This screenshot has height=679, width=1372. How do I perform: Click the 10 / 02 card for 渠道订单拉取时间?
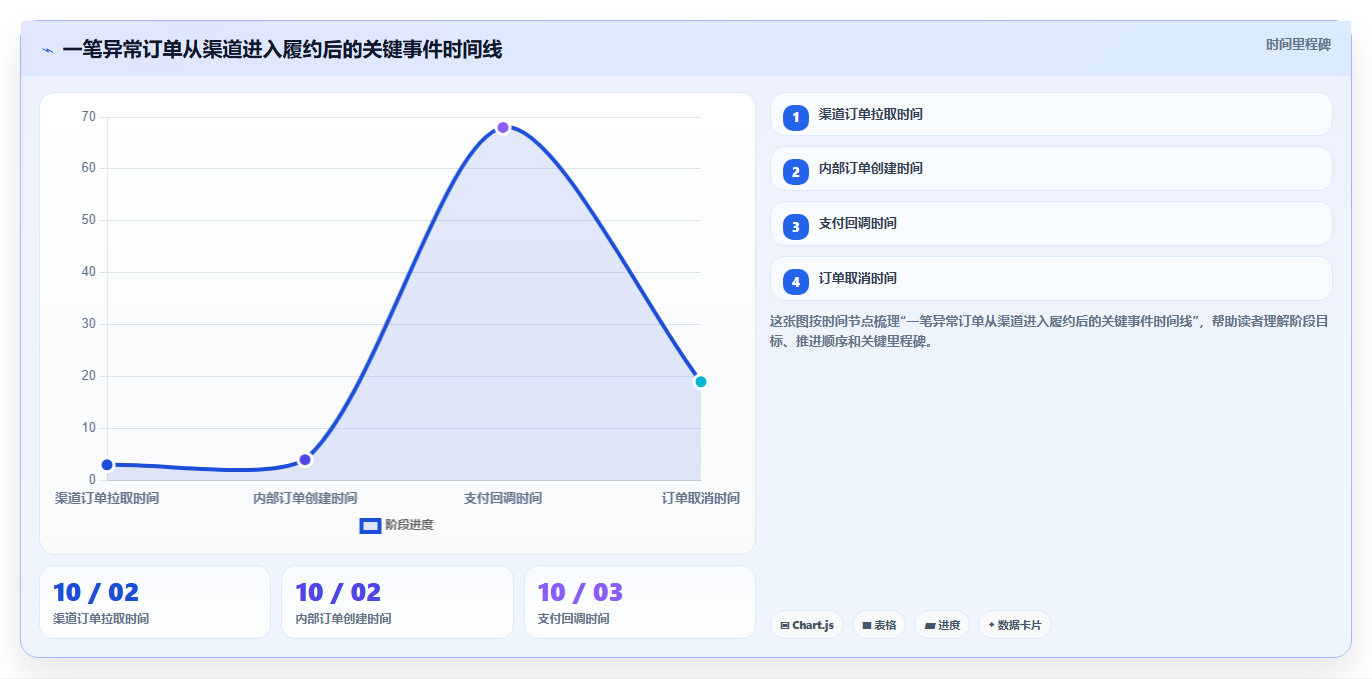(155, 602)
